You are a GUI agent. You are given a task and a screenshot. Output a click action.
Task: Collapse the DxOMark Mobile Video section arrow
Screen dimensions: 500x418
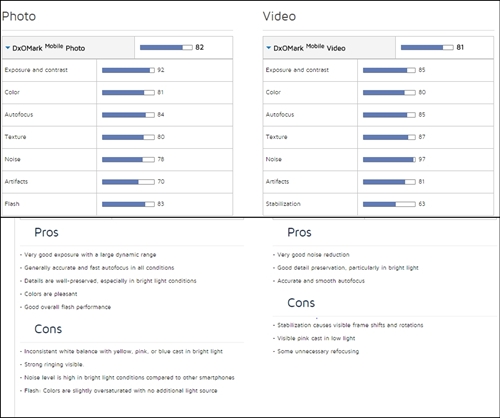click(x=269, y=48)
